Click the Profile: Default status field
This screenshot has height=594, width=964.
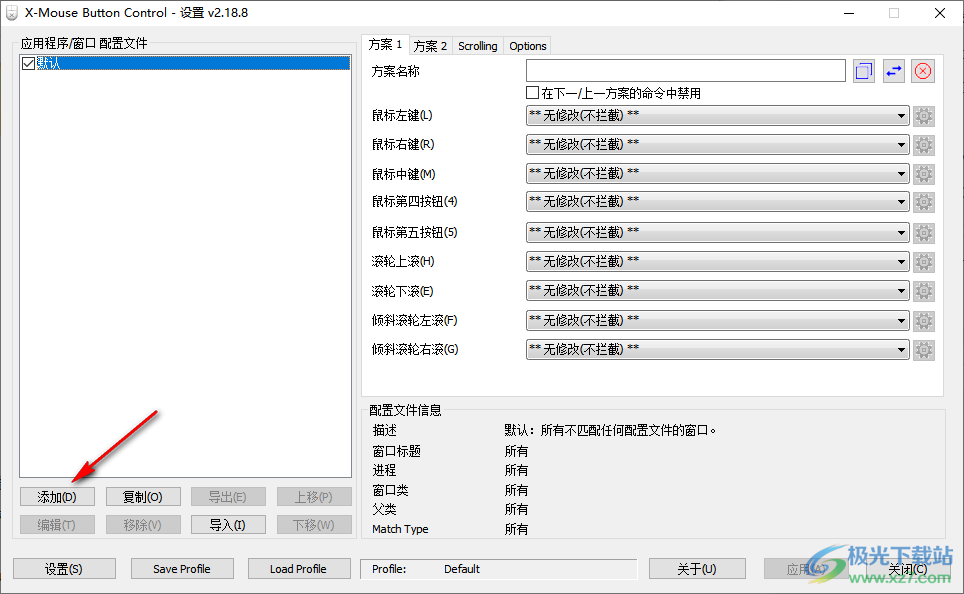point(499,569)
